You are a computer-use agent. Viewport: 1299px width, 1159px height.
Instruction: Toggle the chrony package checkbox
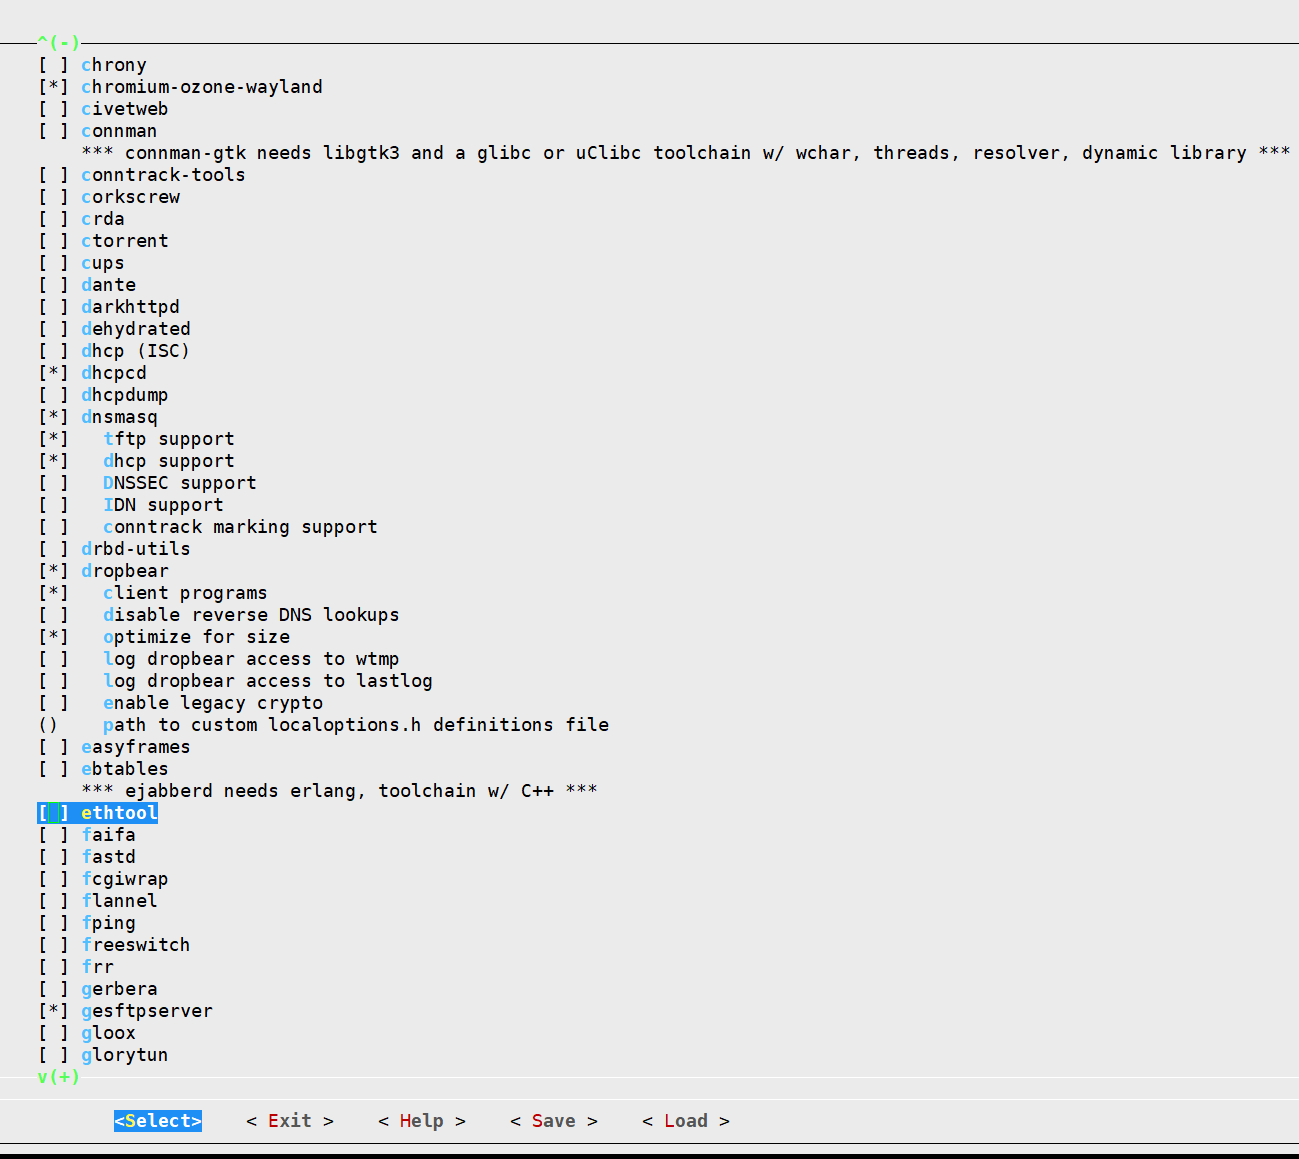pos(53,65)
